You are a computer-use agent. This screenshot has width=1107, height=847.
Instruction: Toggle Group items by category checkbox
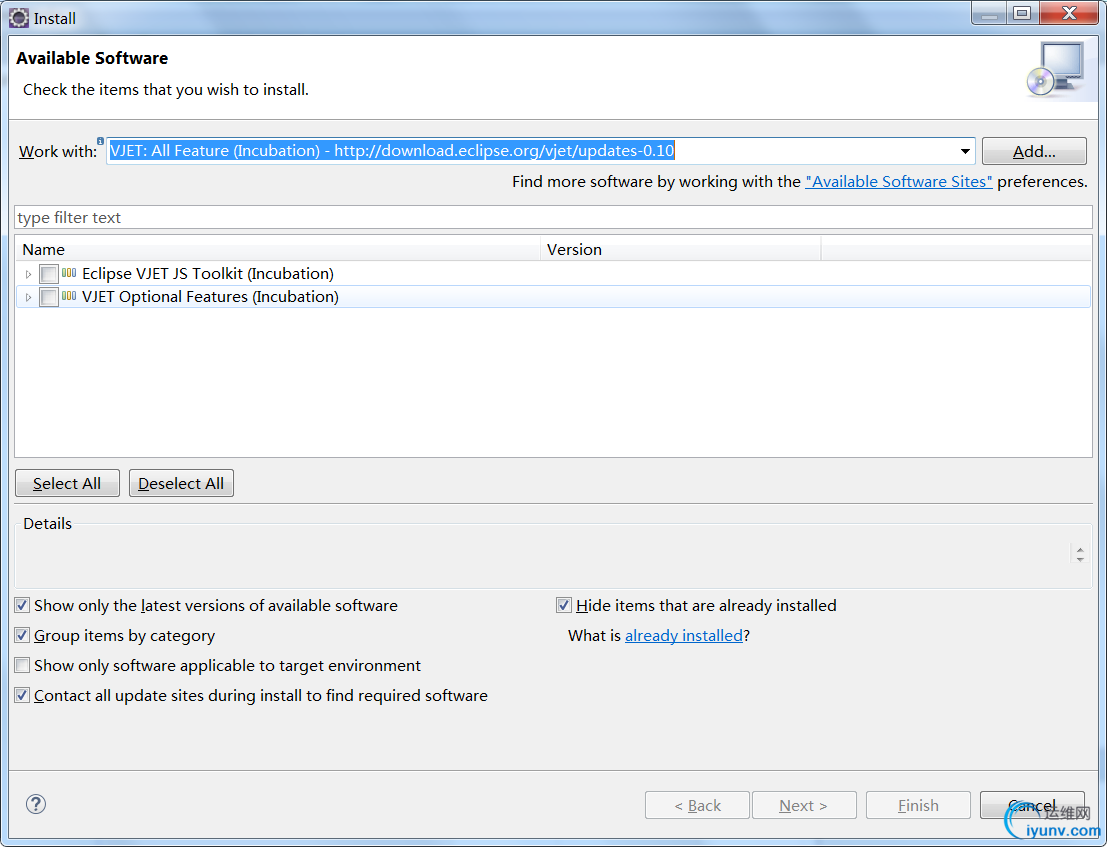click(23, 635)
